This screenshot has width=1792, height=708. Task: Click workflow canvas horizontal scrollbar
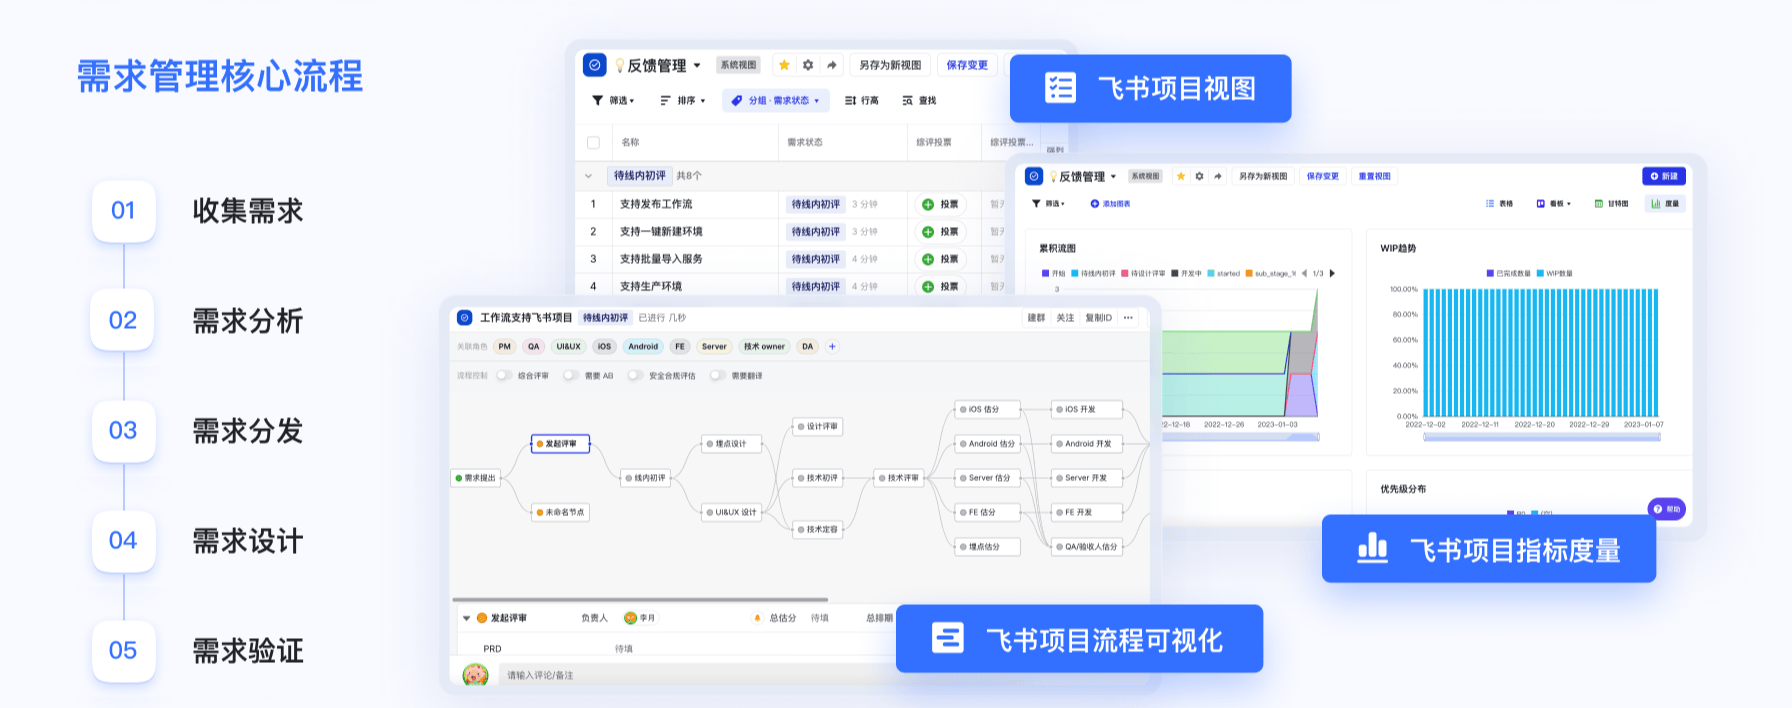coord(640,599)
